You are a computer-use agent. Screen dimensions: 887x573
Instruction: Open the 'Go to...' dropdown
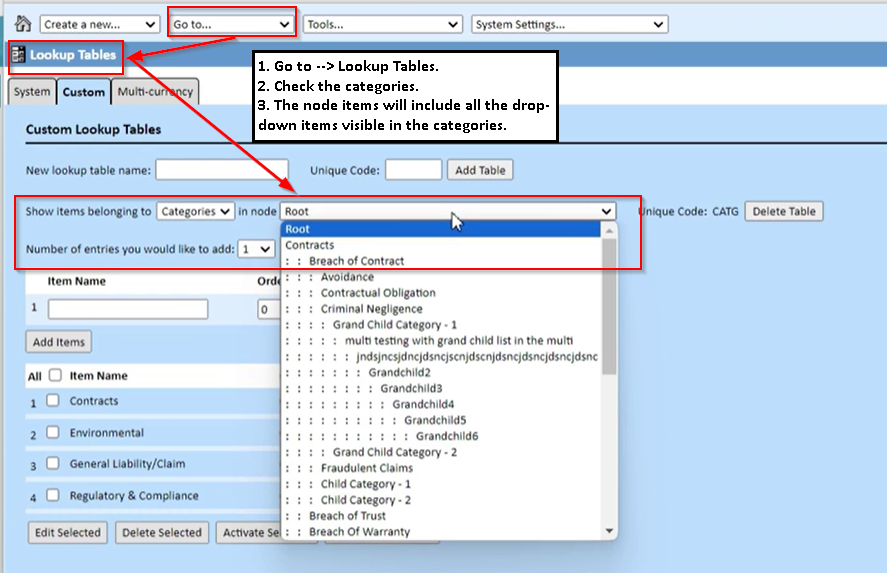[232, 24]
